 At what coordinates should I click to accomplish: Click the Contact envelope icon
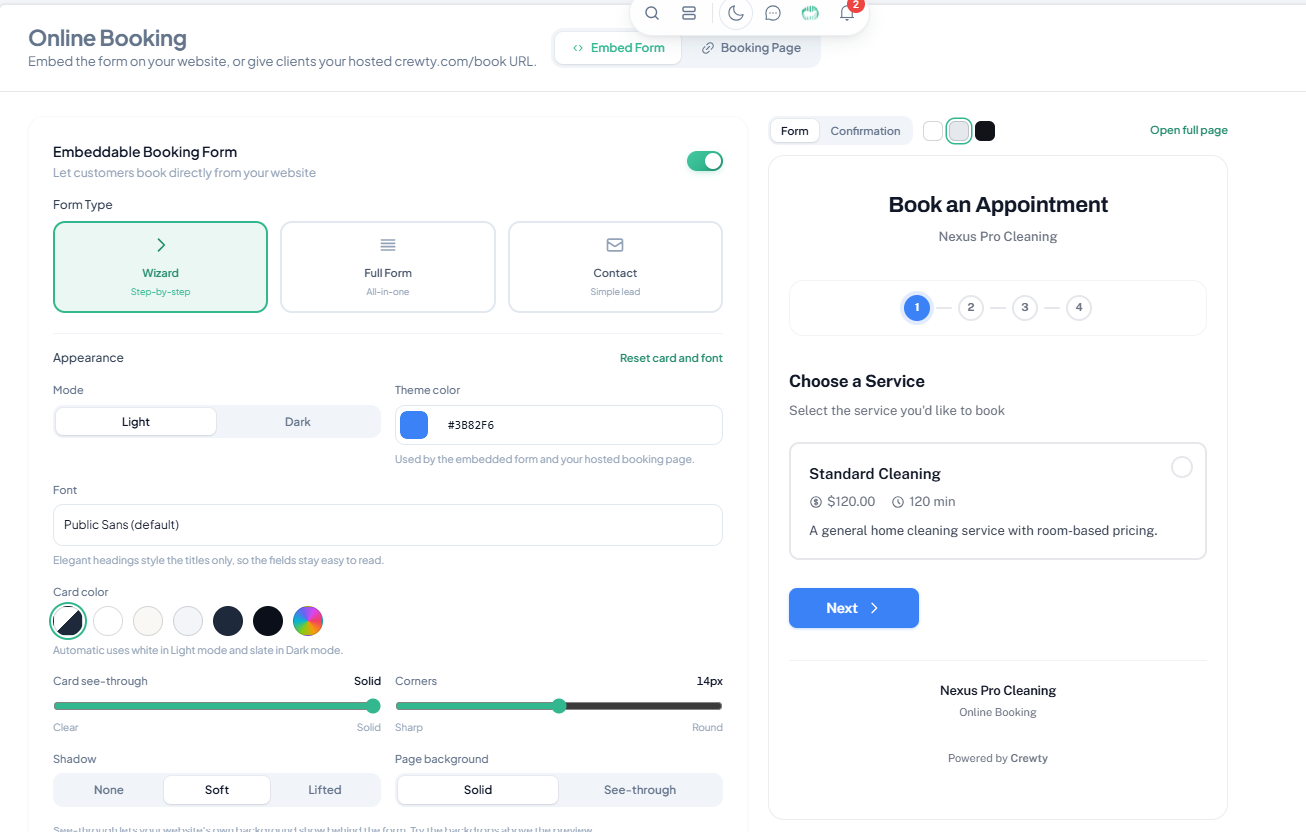615,245
